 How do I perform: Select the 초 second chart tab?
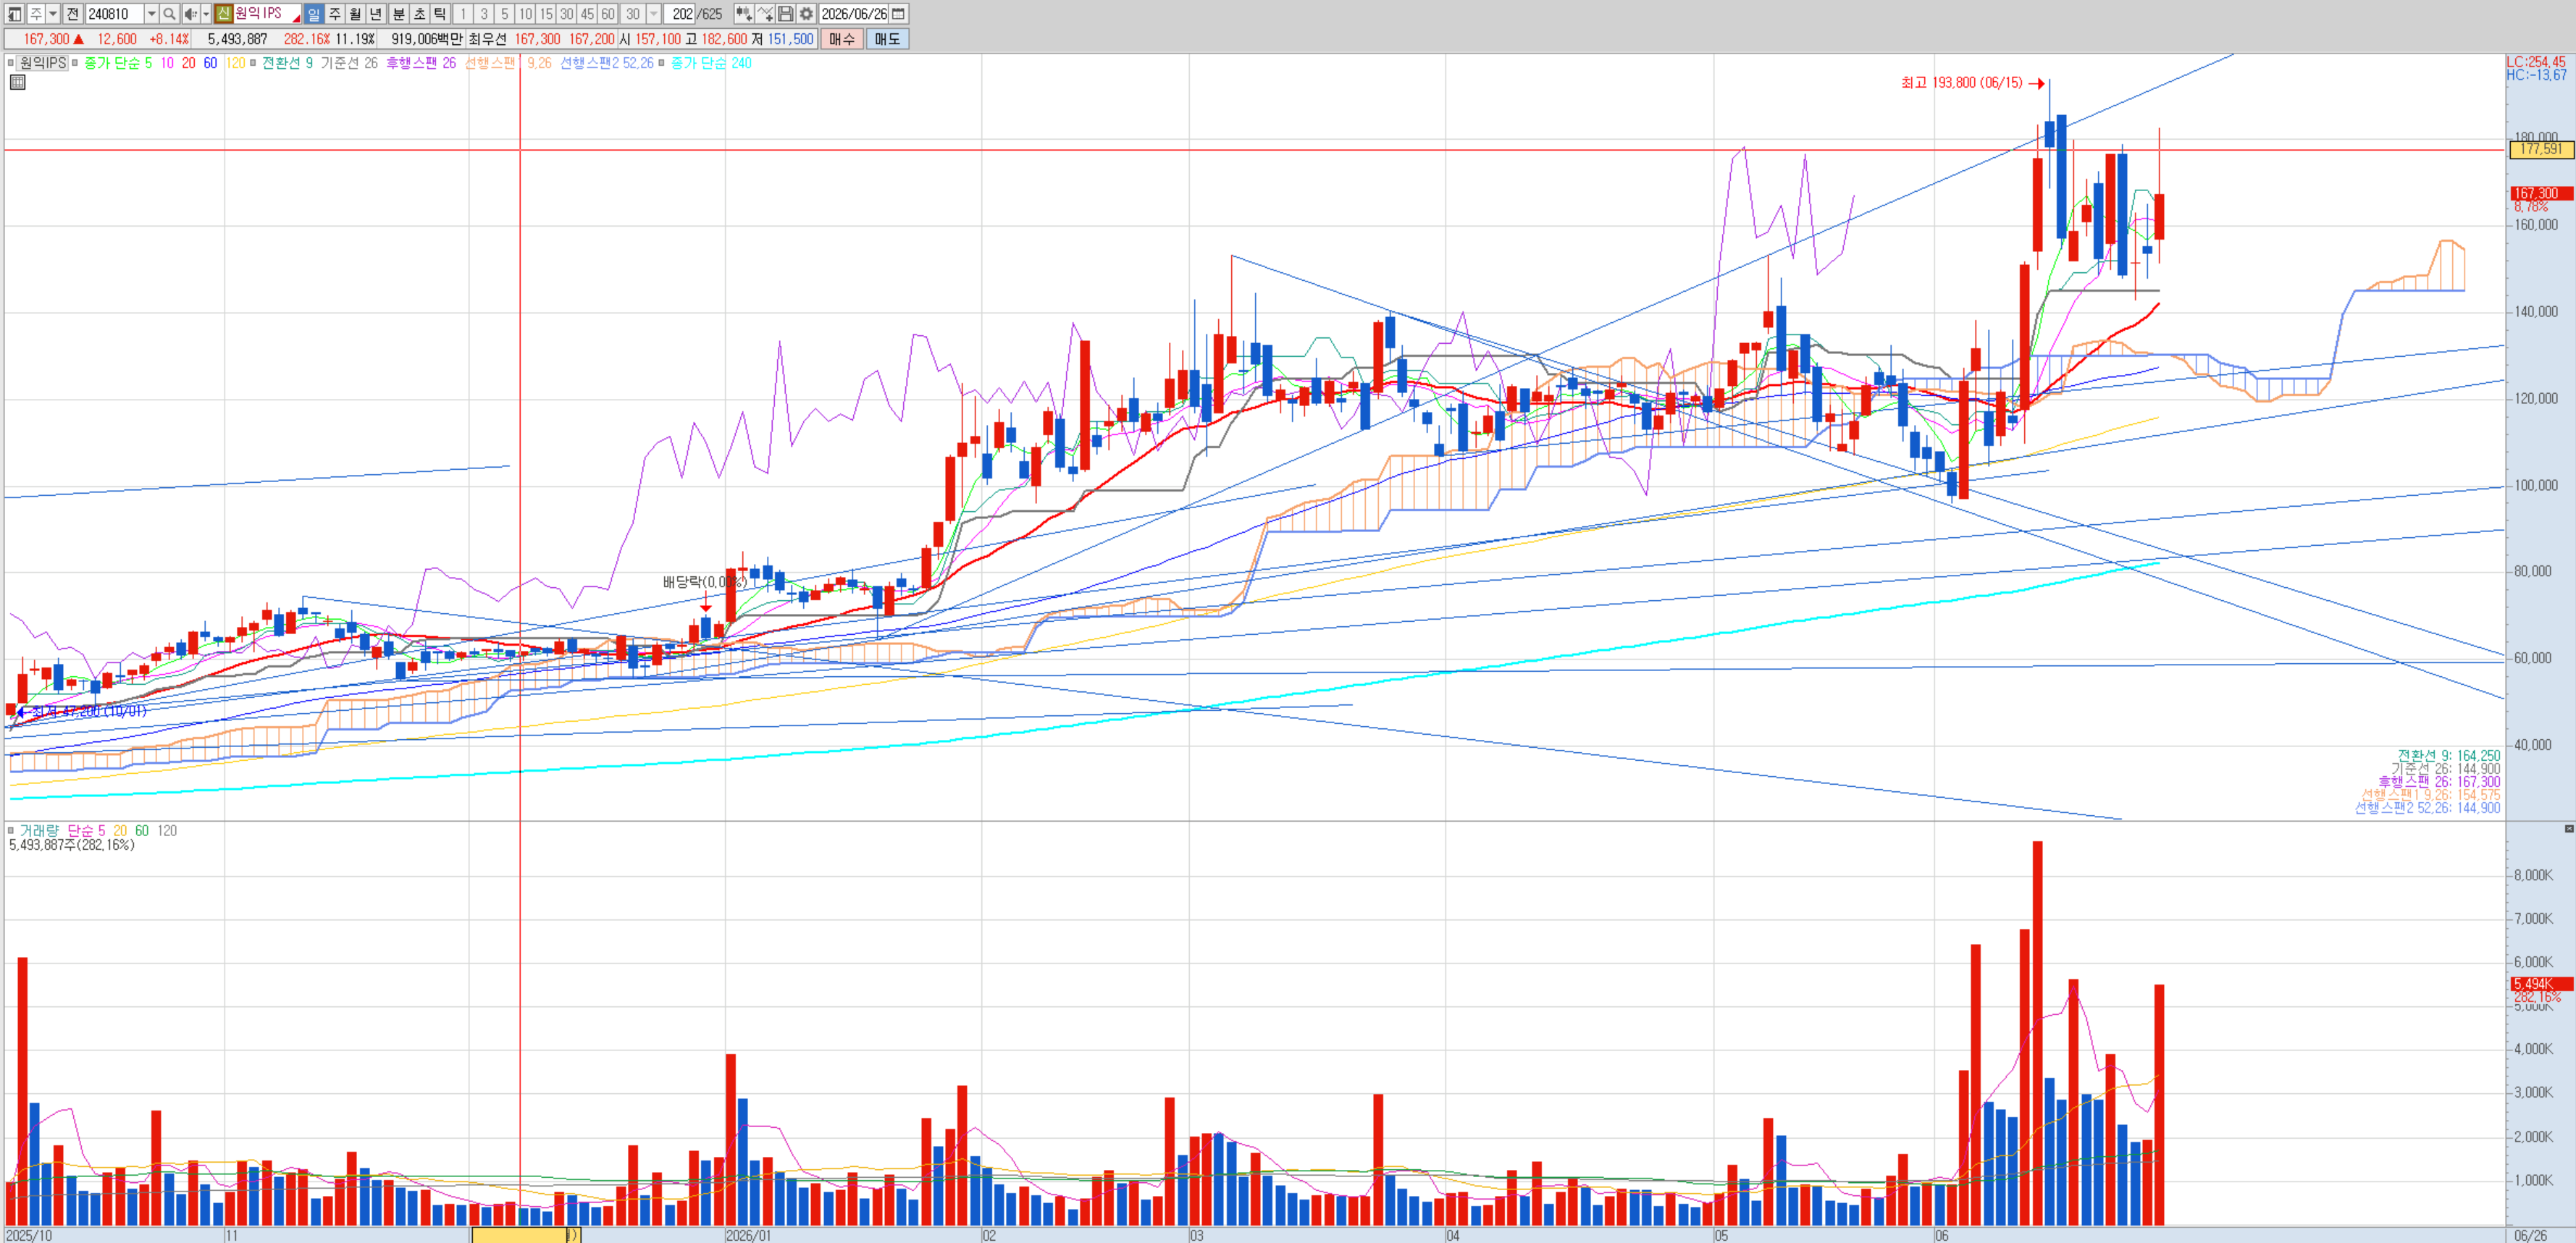(x=420, y=14)
